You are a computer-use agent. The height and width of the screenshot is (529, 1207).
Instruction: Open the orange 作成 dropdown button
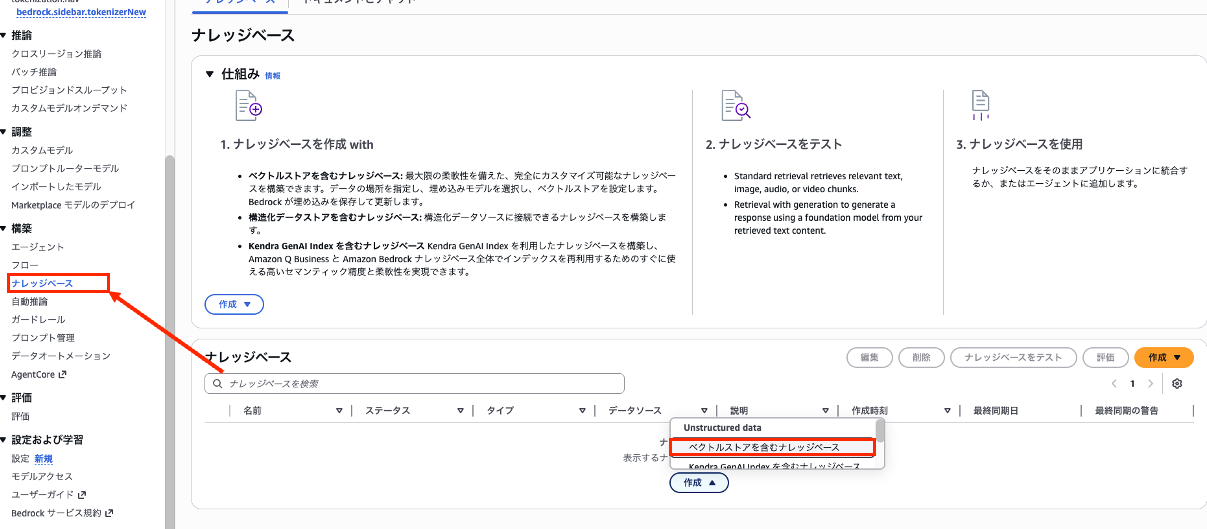1164,357
